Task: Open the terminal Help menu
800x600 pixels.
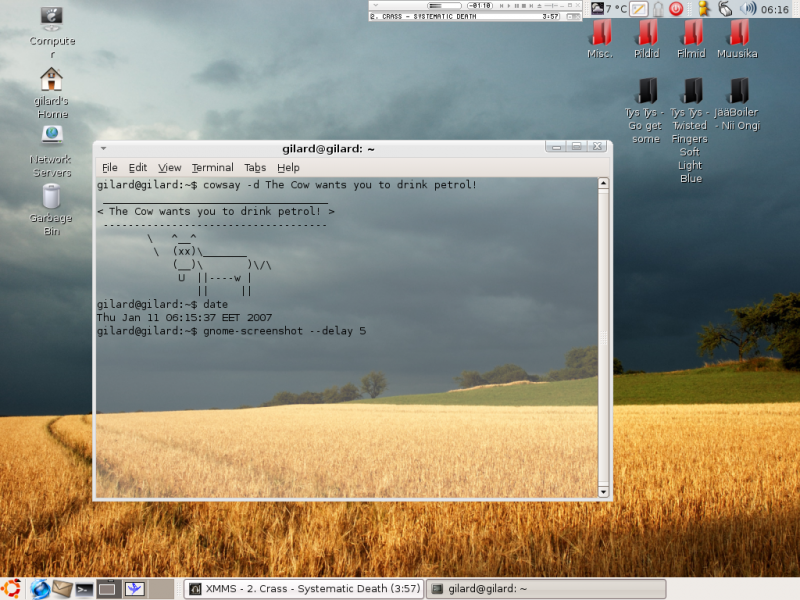Action: point(288,167)
